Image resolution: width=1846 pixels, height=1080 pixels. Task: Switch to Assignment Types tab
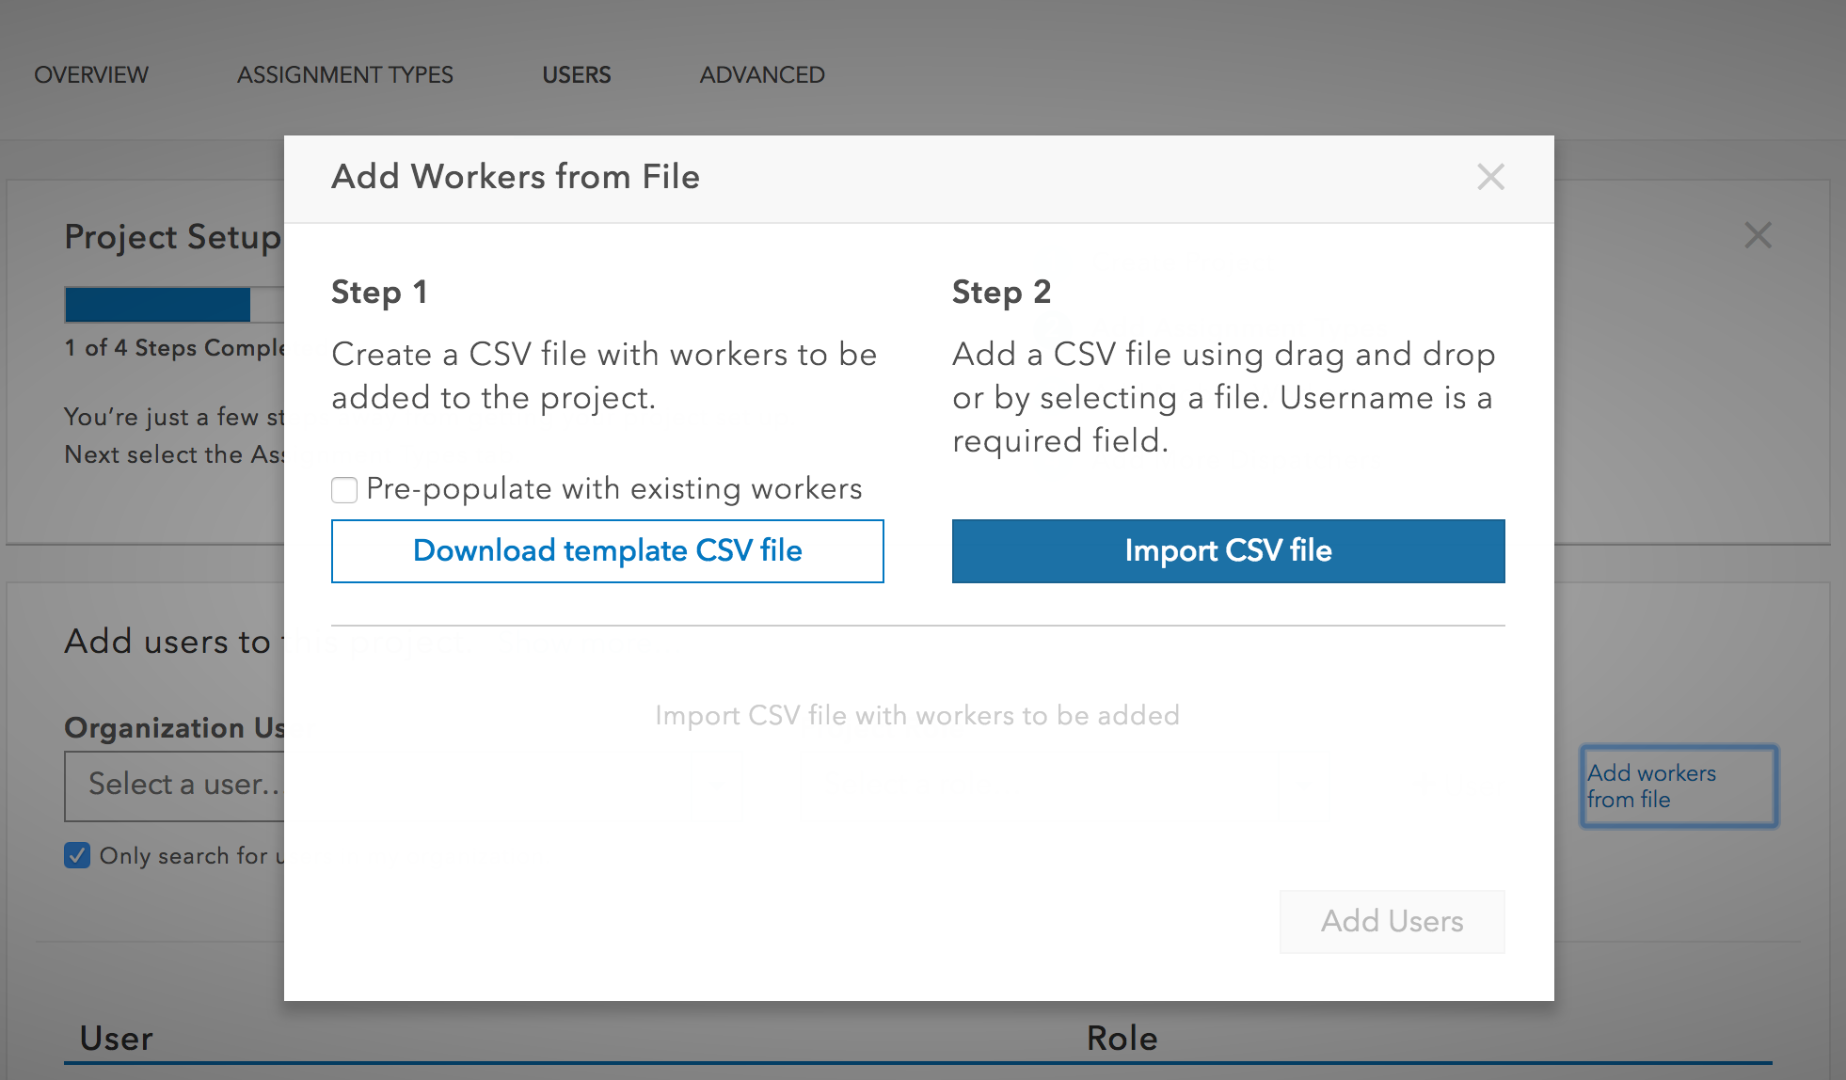[x=344, y=75]
